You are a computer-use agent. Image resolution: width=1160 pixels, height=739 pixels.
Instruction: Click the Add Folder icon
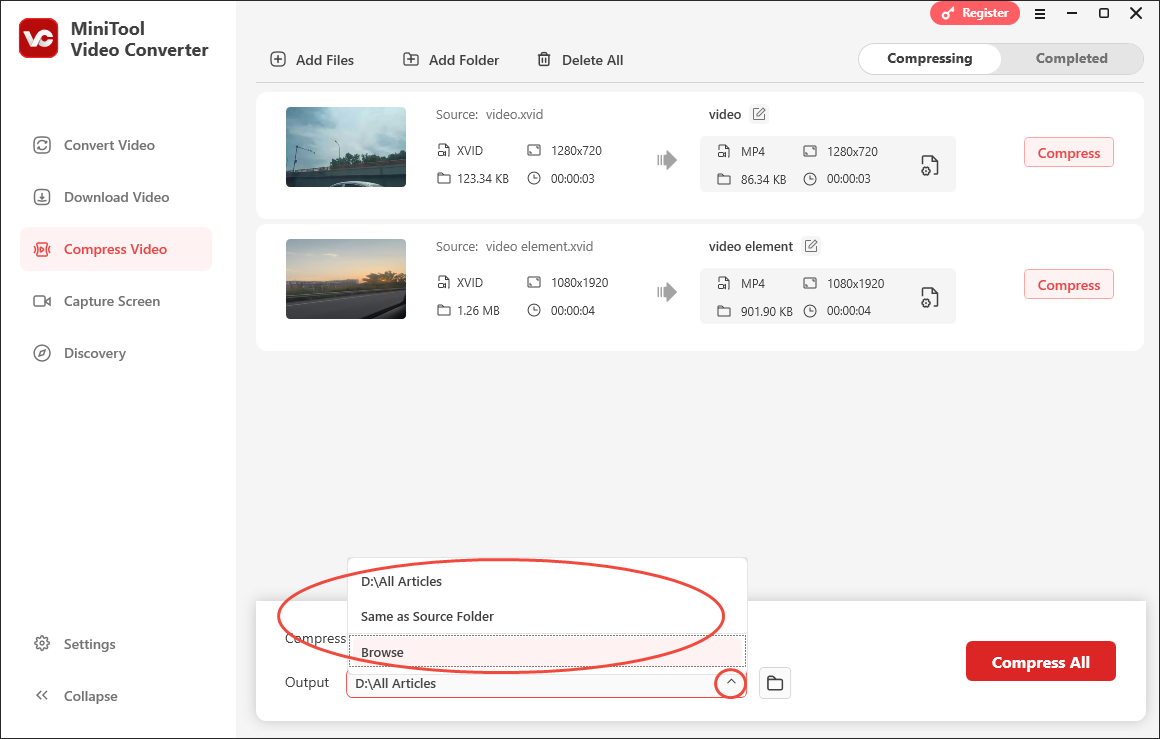click(411, 59)
